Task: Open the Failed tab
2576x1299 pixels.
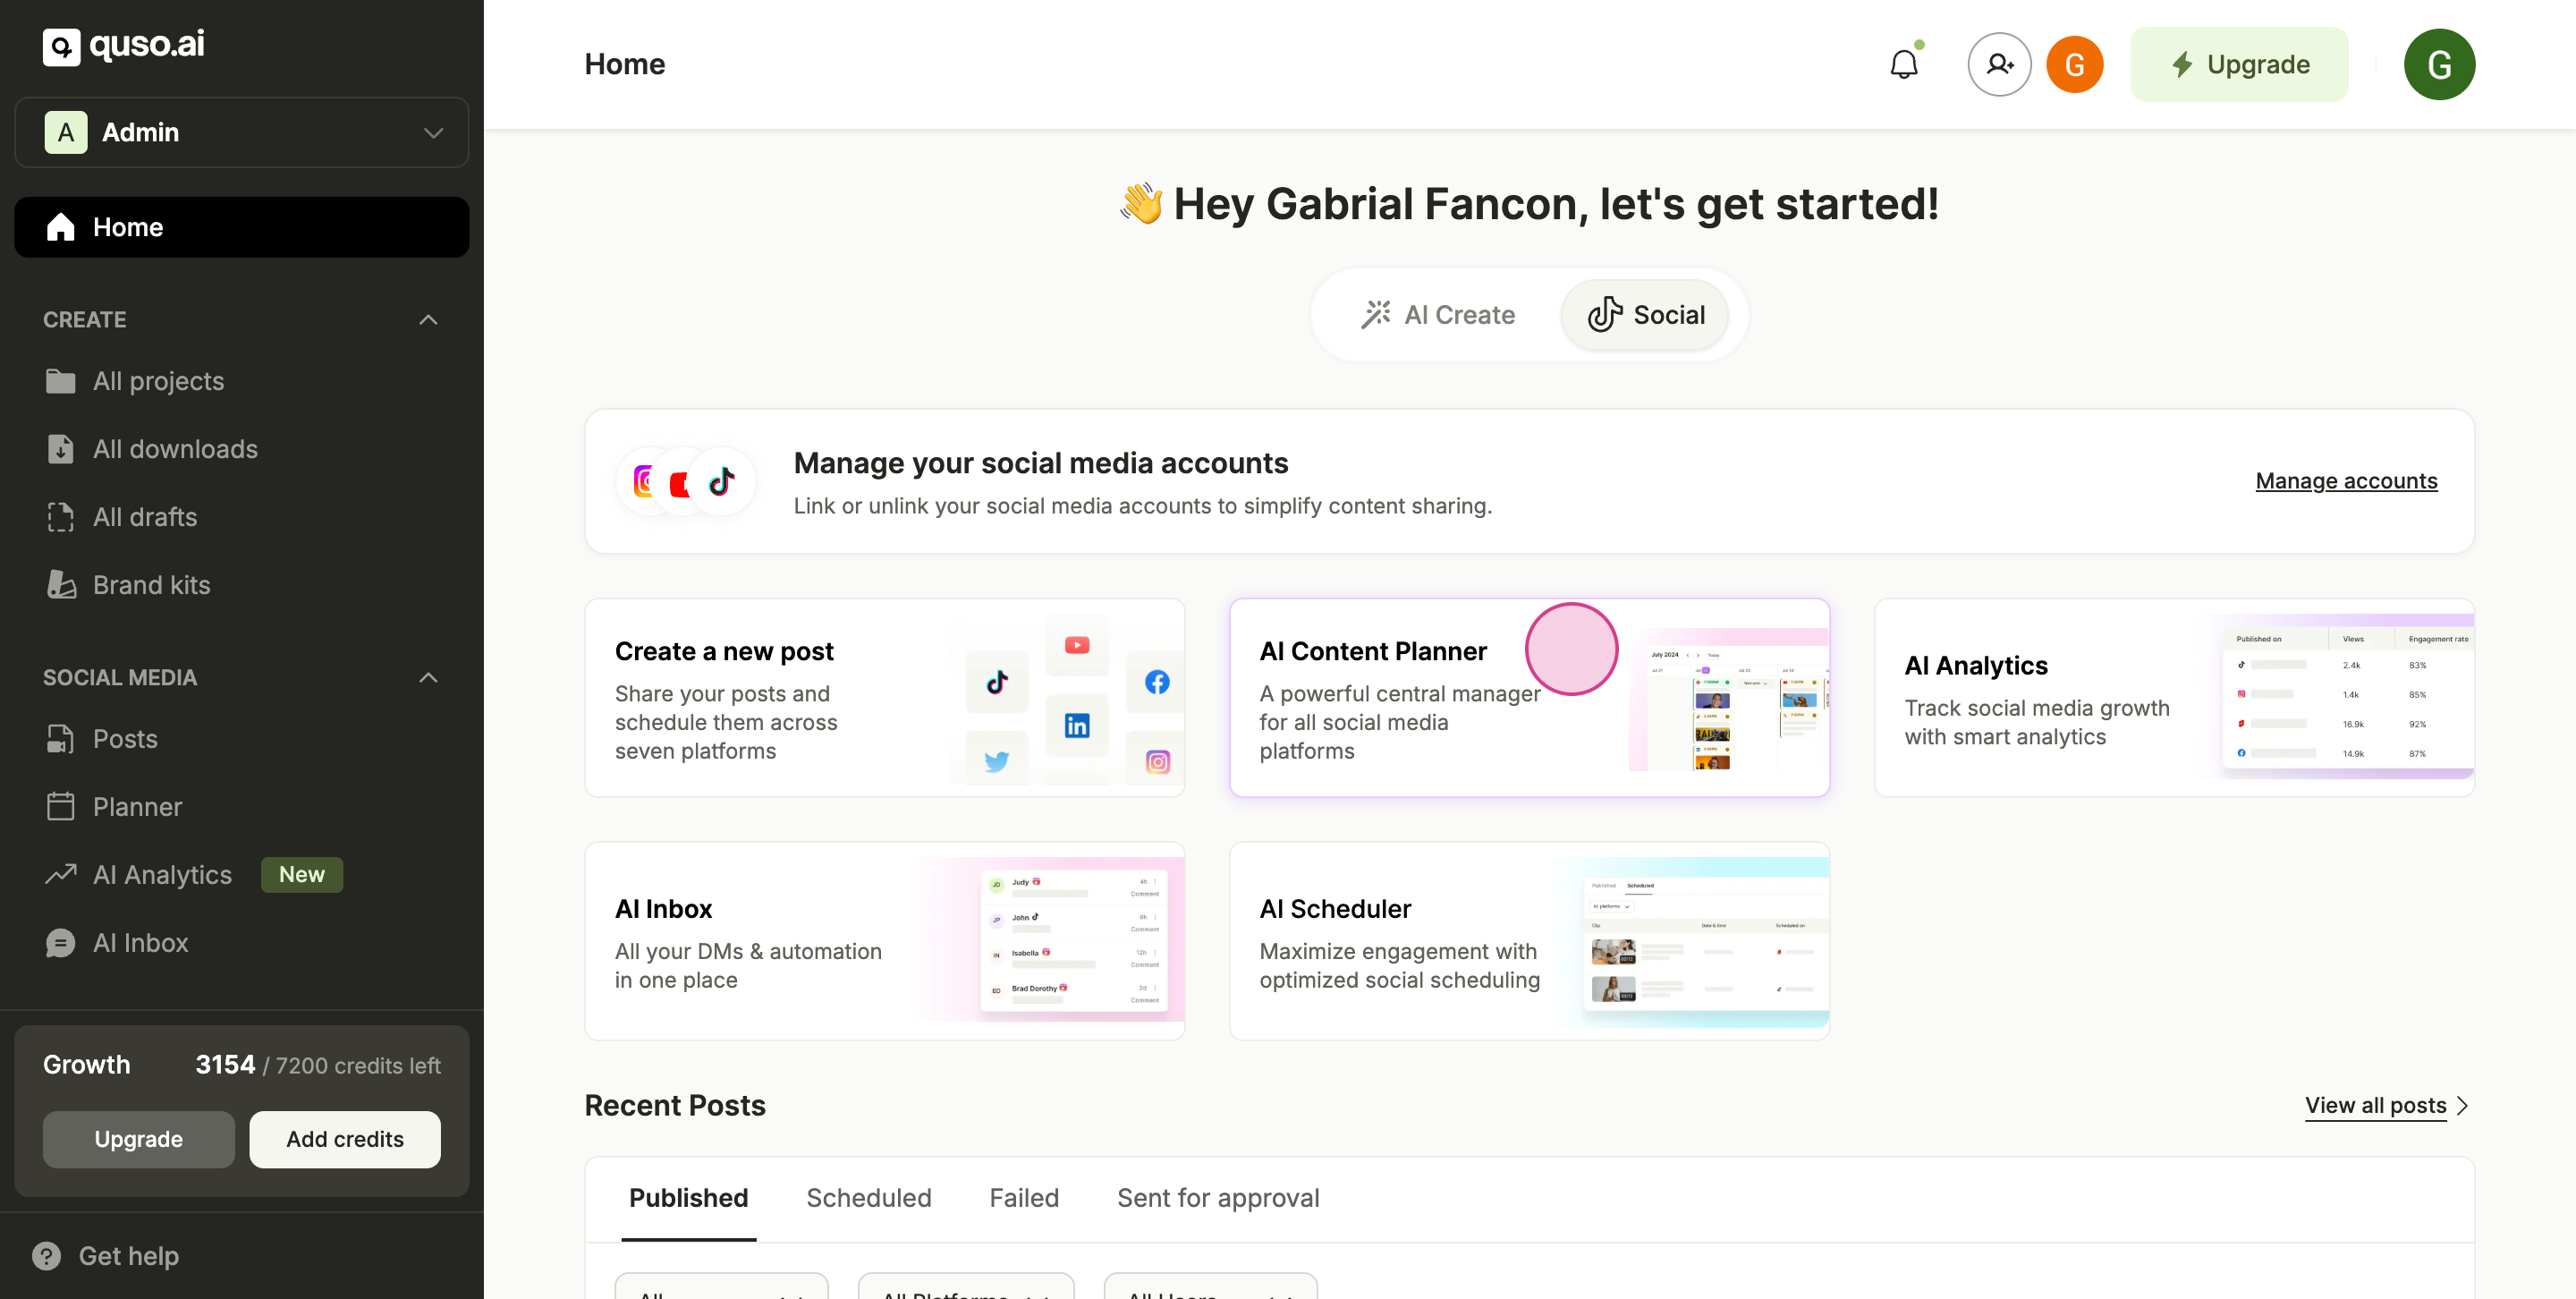Action: click(1023, 1198)
